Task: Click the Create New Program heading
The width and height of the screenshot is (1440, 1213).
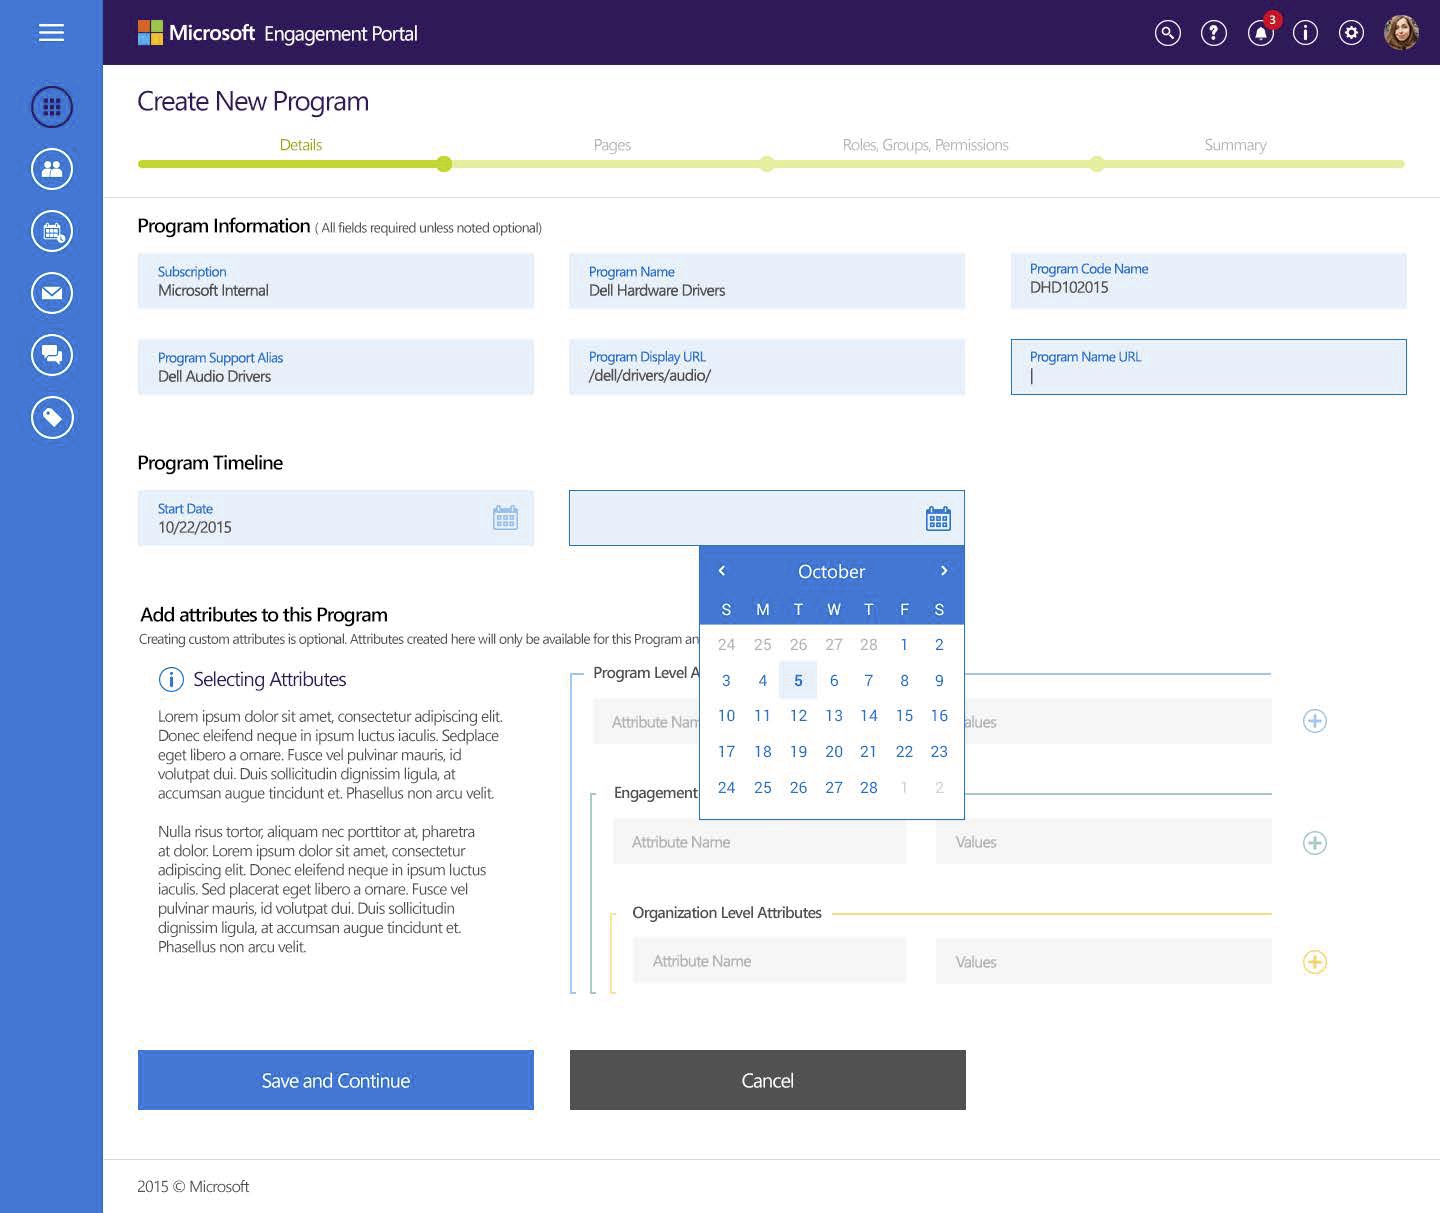Action: click(x=253, y=101)
